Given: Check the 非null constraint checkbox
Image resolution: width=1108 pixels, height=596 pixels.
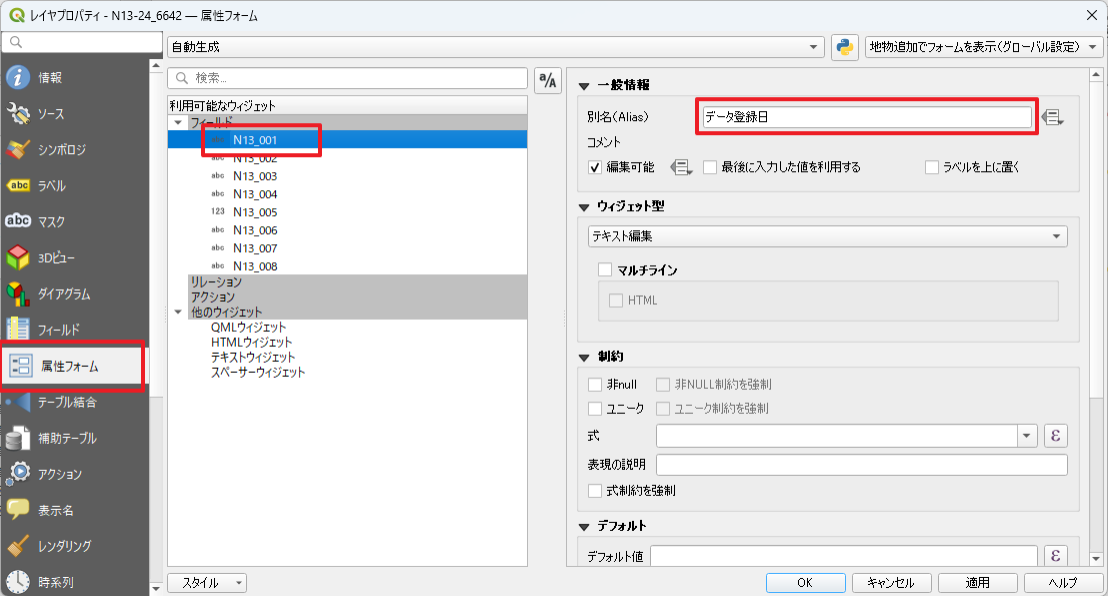Looking at the screenshot, I should click(596, 384).
